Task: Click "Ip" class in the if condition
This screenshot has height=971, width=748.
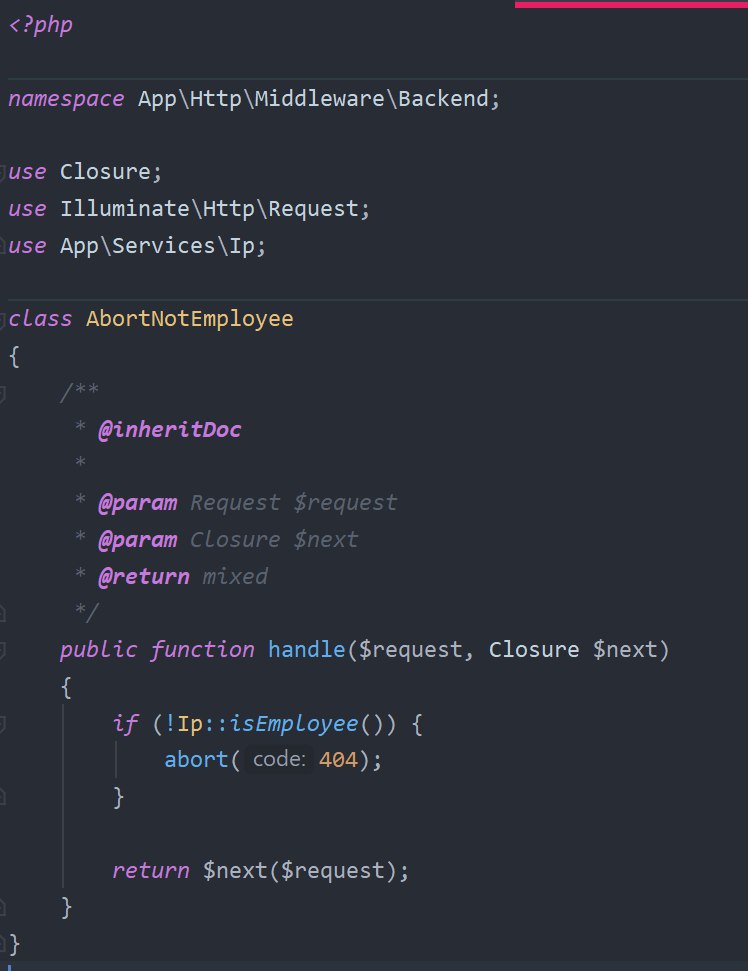Action: pos(189,724)
